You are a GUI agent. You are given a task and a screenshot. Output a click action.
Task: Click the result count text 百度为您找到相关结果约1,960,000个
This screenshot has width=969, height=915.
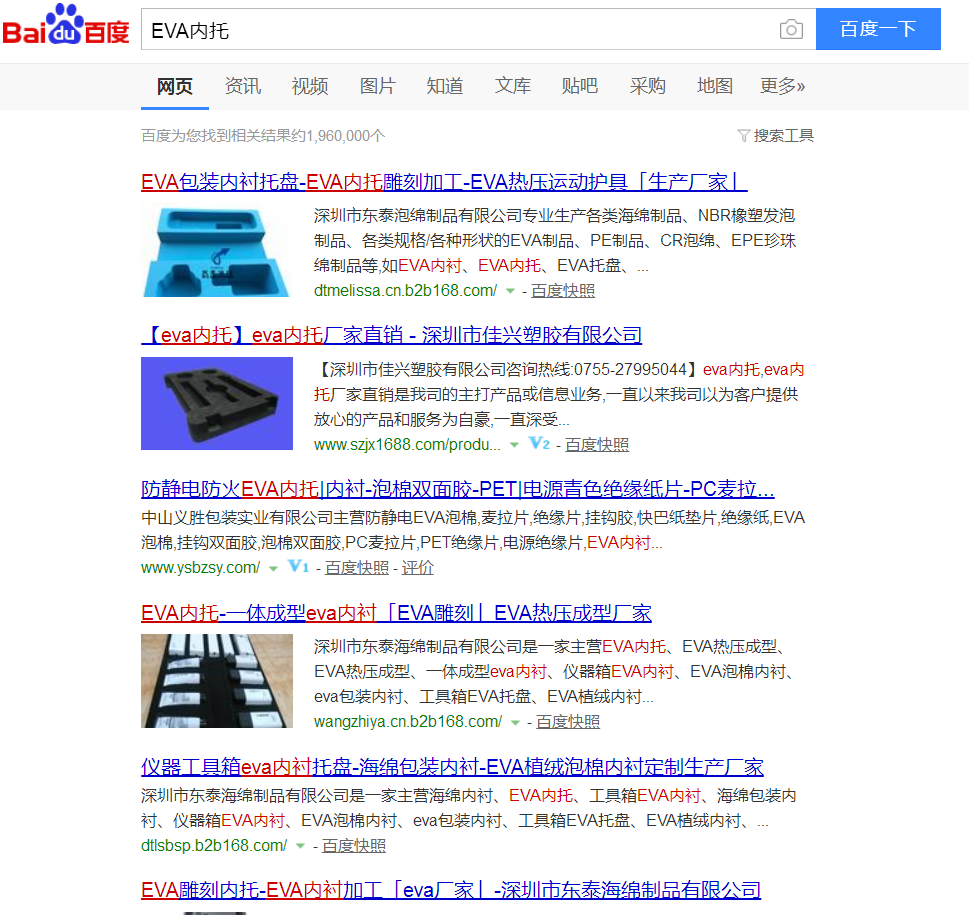click(x=263, y=135)
